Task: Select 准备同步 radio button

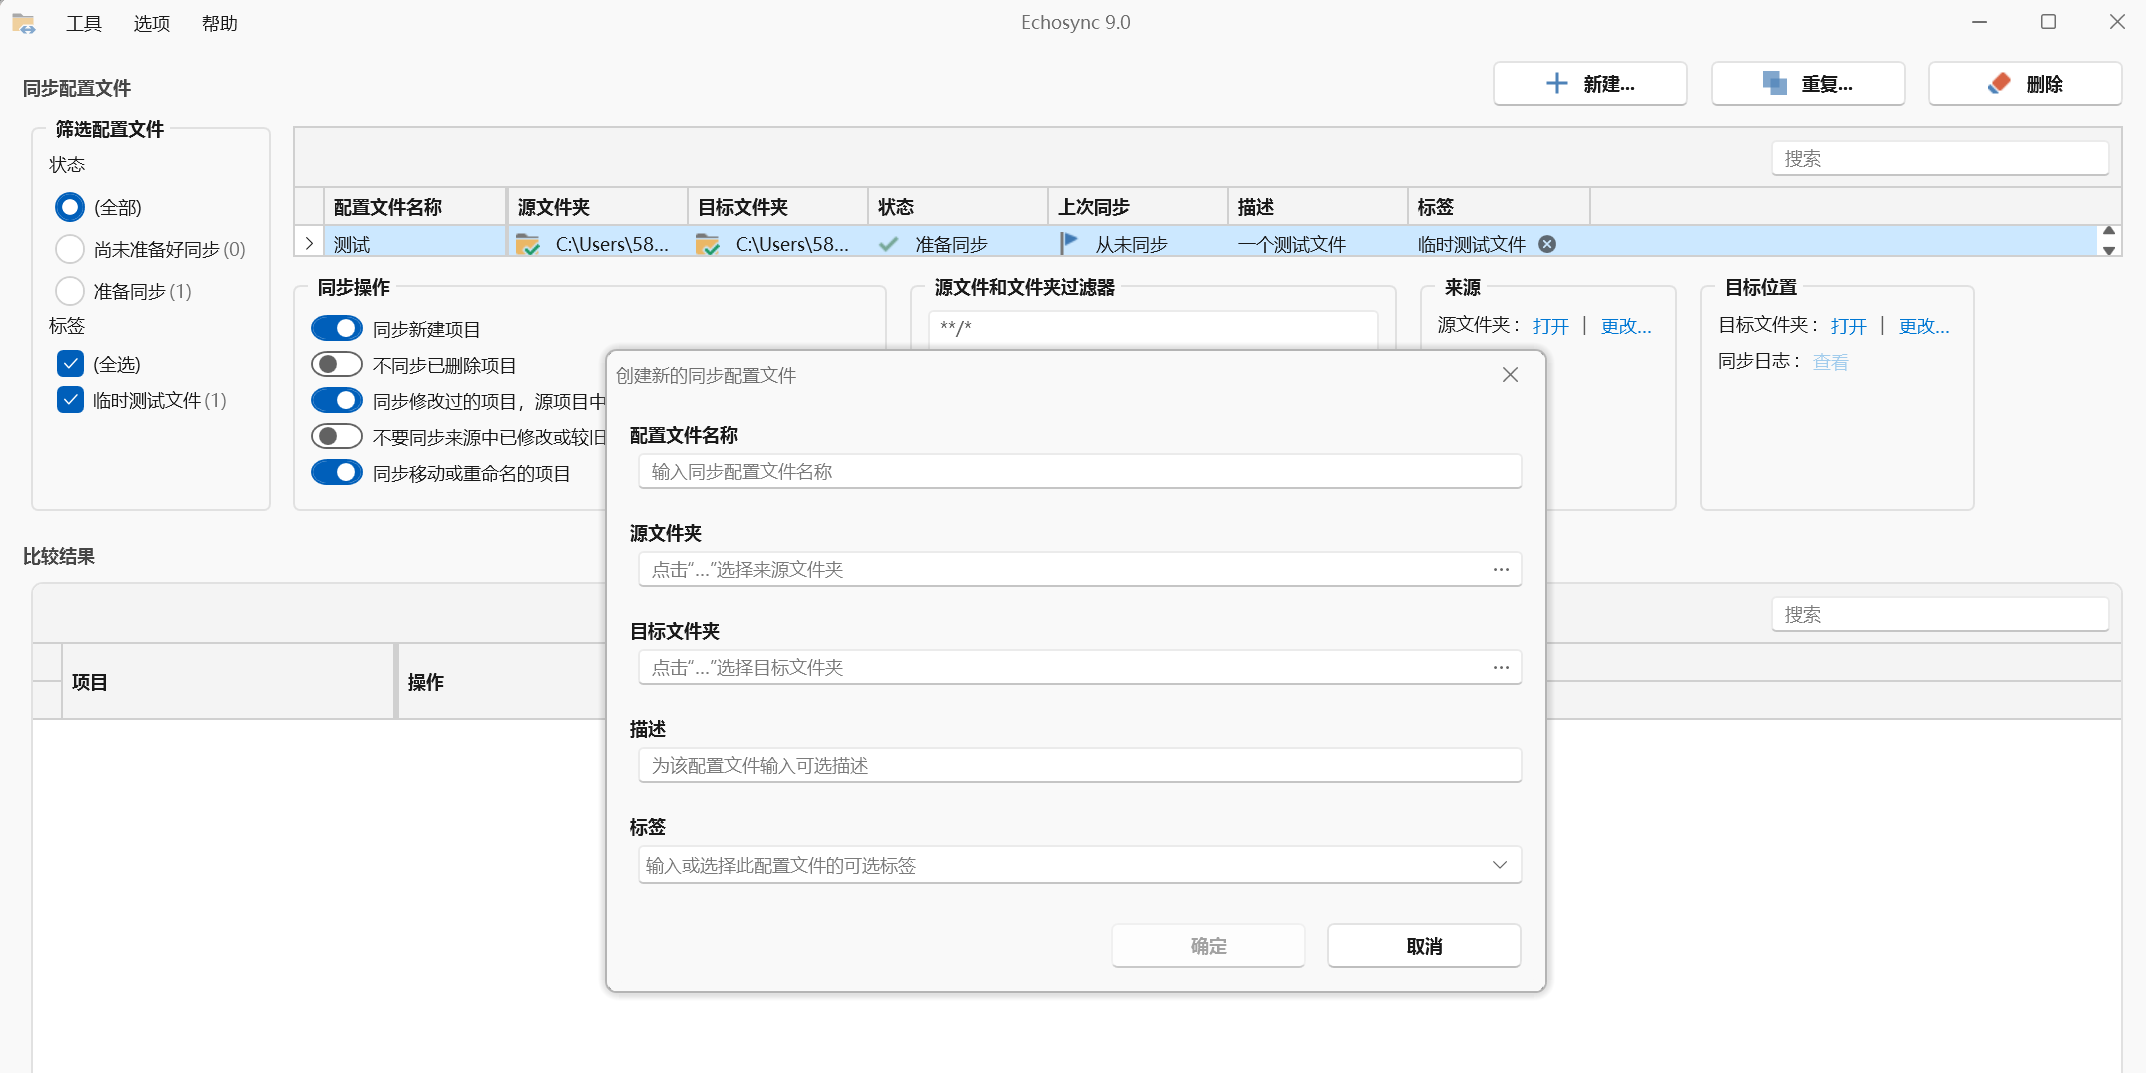Action: (70, 291)
